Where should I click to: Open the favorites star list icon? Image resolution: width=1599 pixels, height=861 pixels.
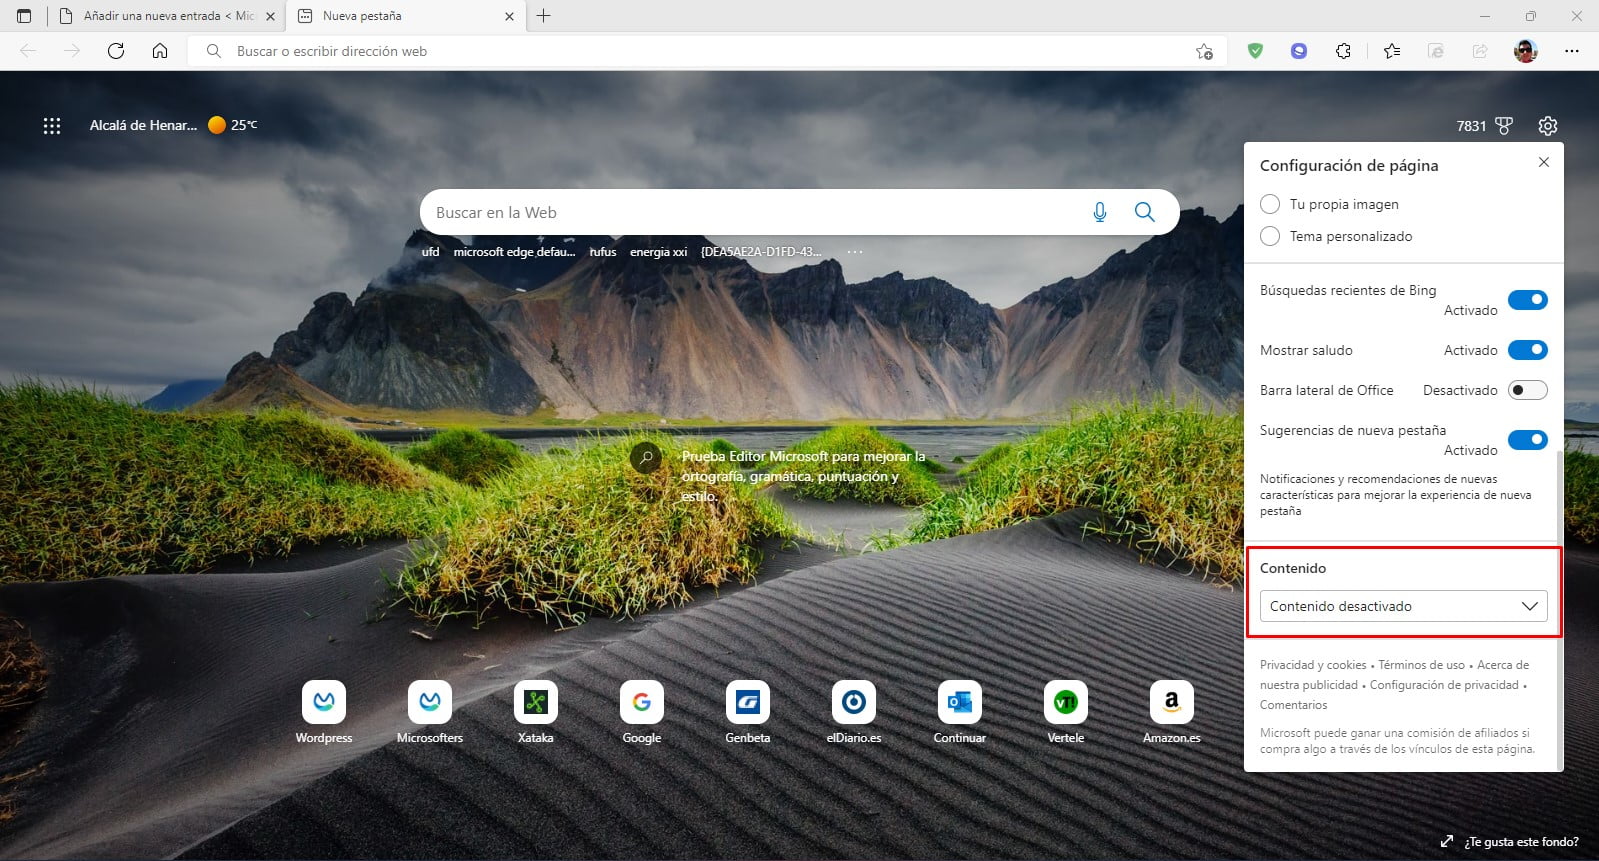[x=1391, y=51]
